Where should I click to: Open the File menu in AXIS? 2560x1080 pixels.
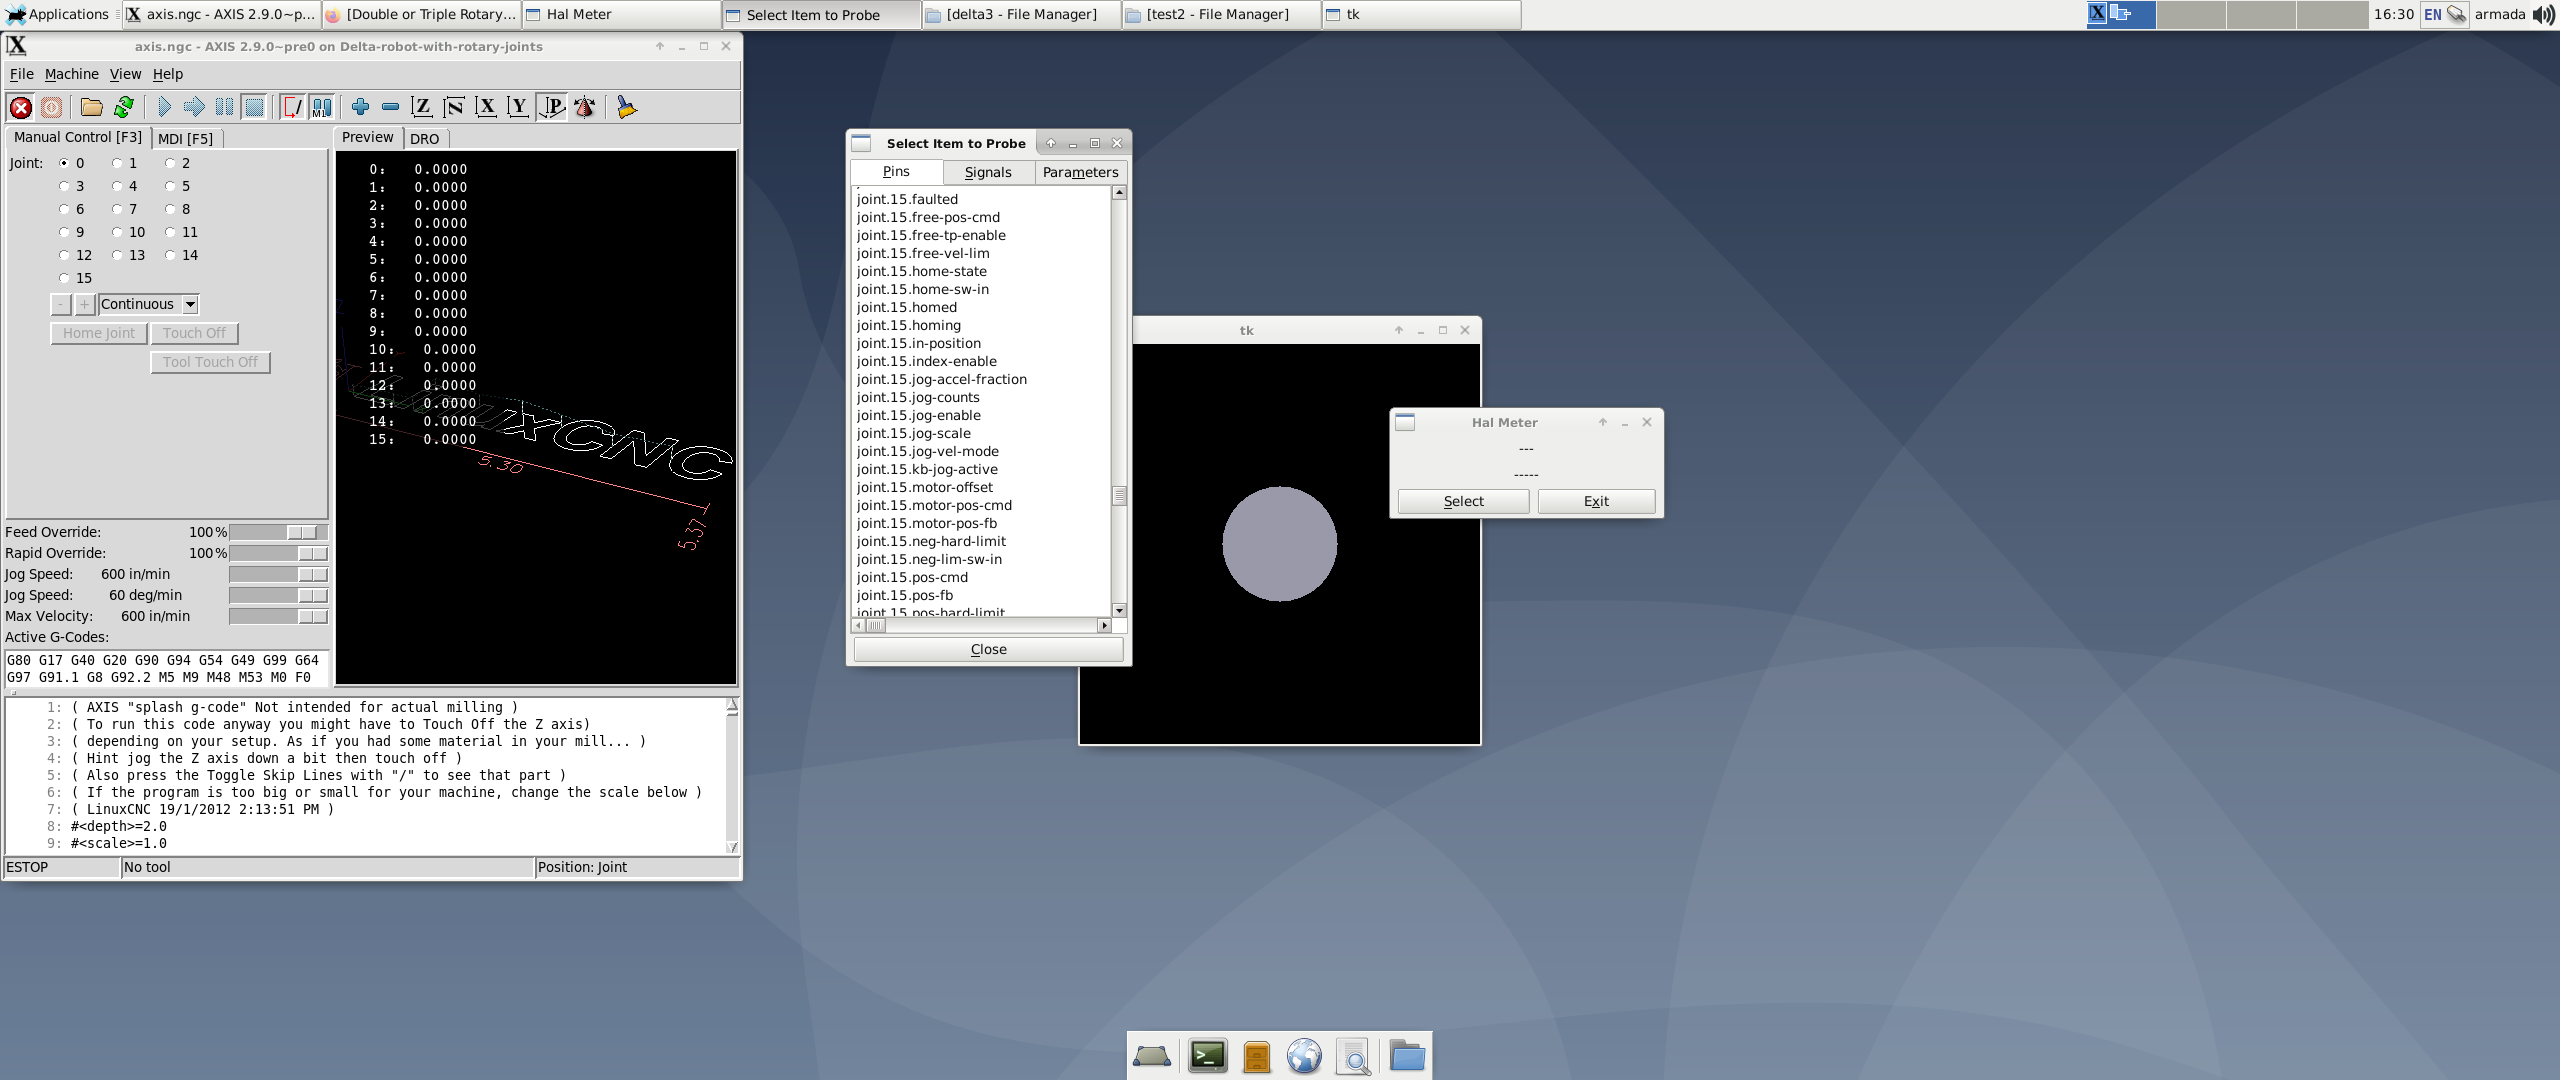coord(21,74)
